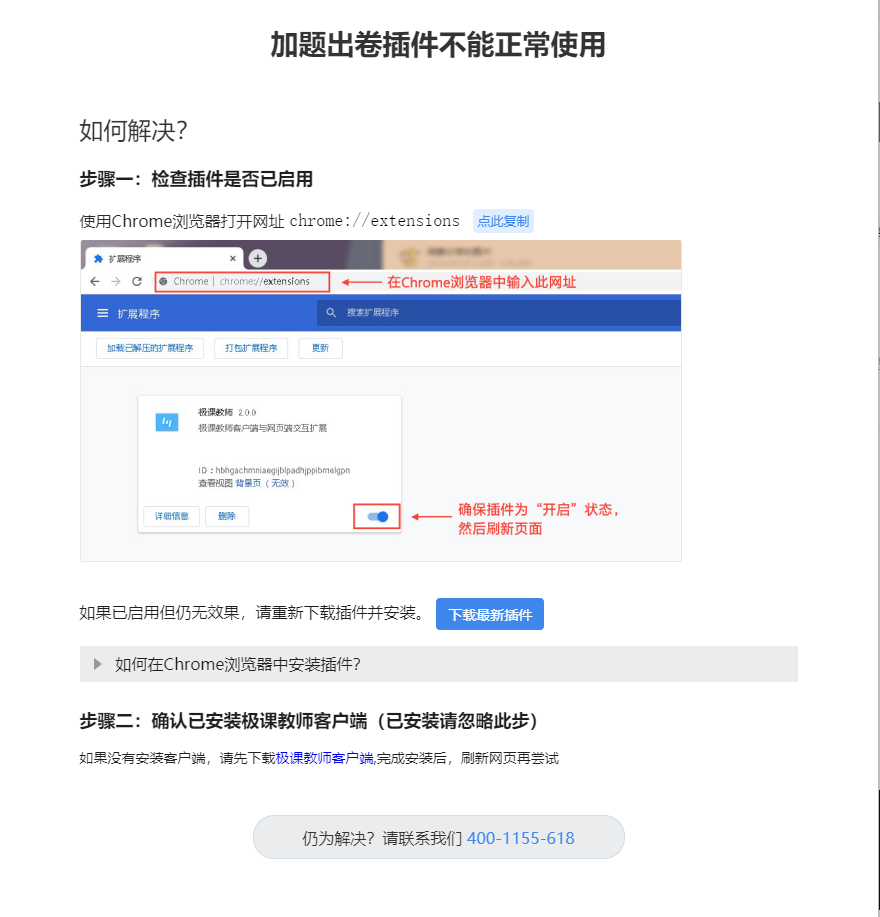Click the new tab plus icon in screenshot
The height and width of the screenshot is (917, 880).
[258, 258]
